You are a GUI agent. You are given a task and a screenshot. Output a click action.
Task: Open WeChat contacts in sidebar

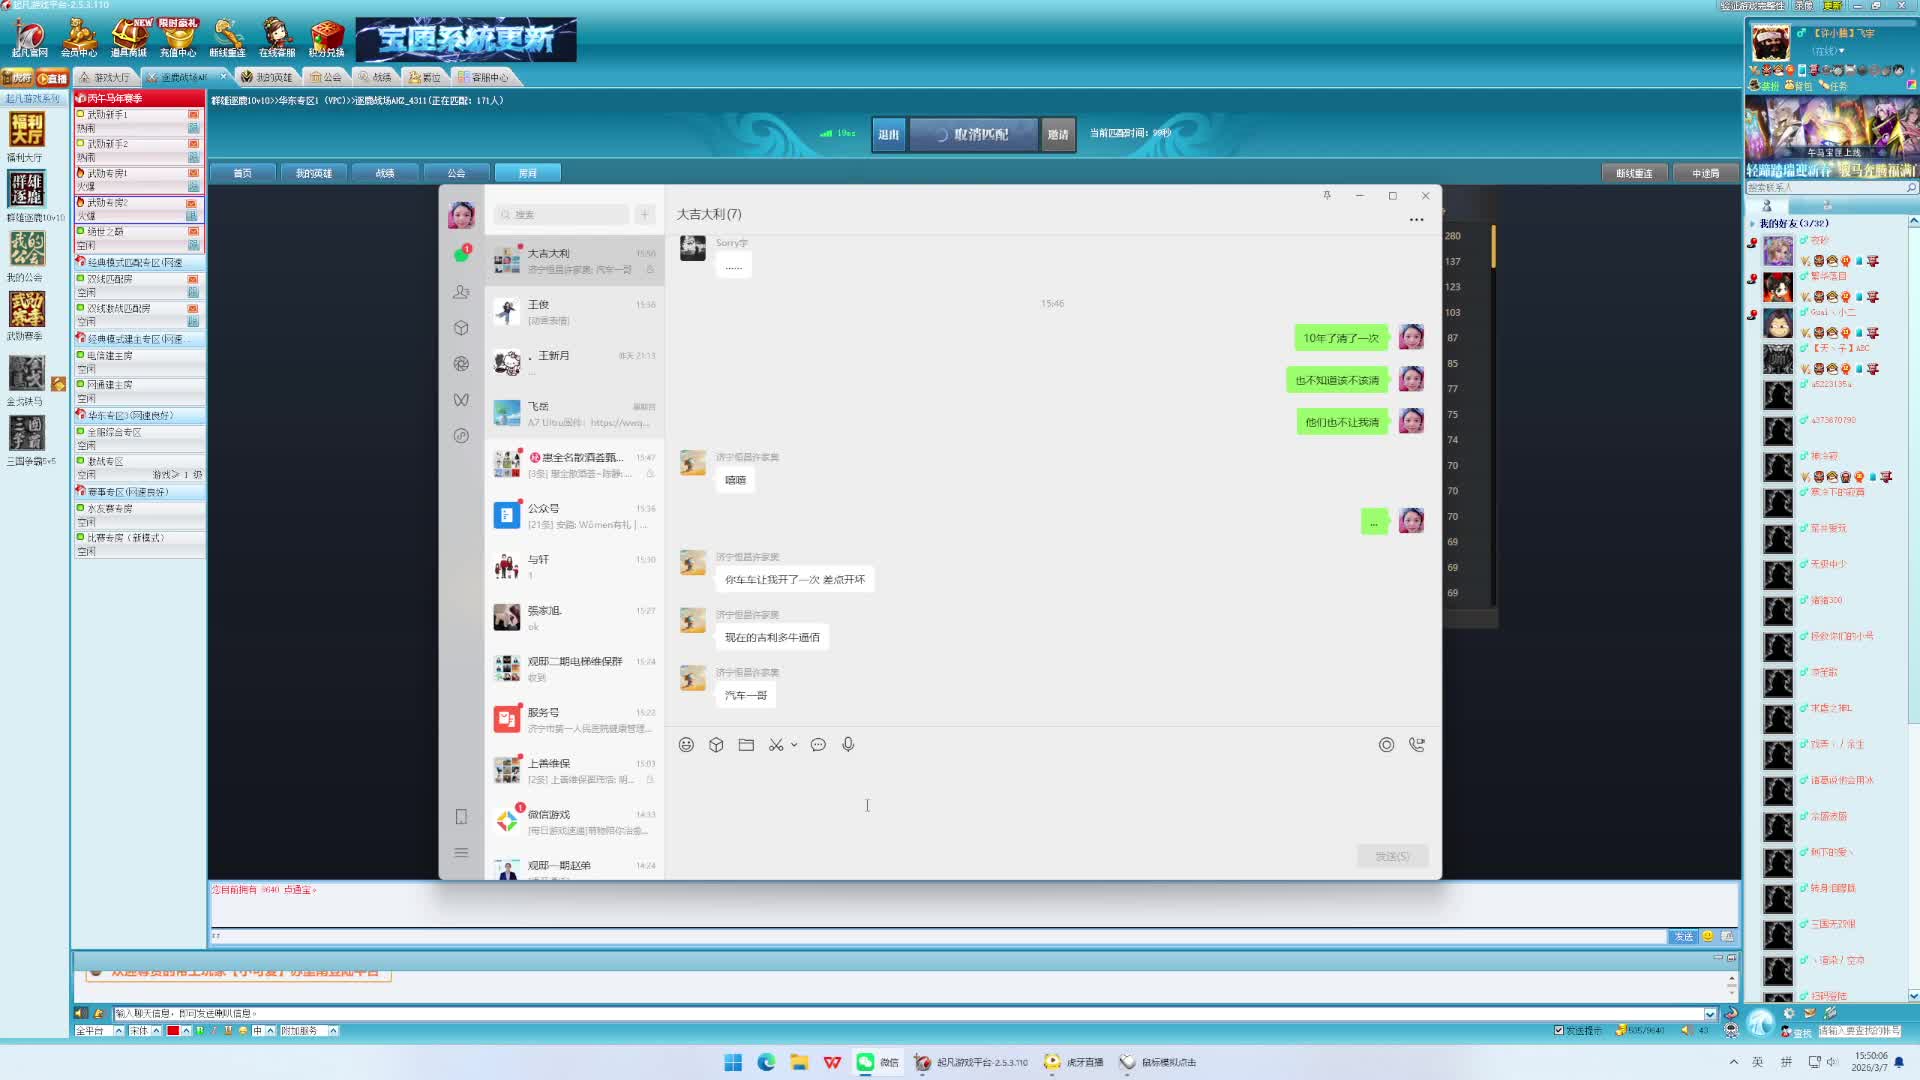[x=461, y=292]
